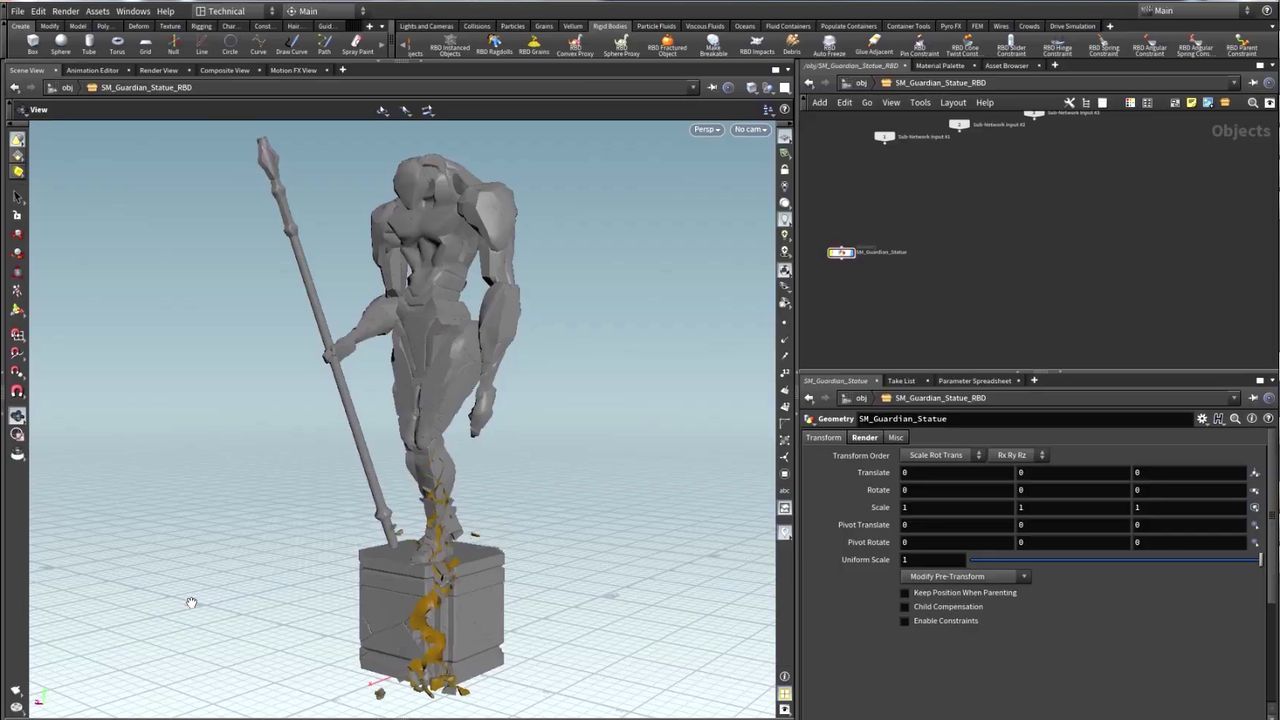Select the Sphere shelf tool
The width and height of the screenshot is (1280, 720).
[x=61, y=44]
